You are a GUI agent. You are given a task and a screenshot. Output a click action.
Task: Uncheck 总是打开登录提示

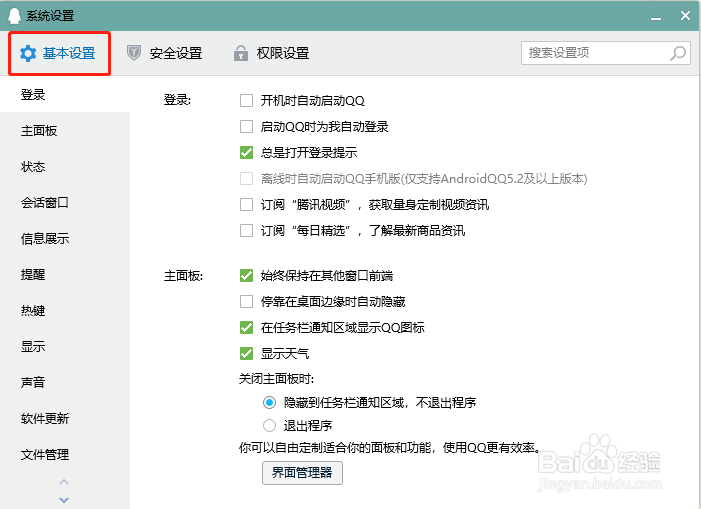pos(246,152)
